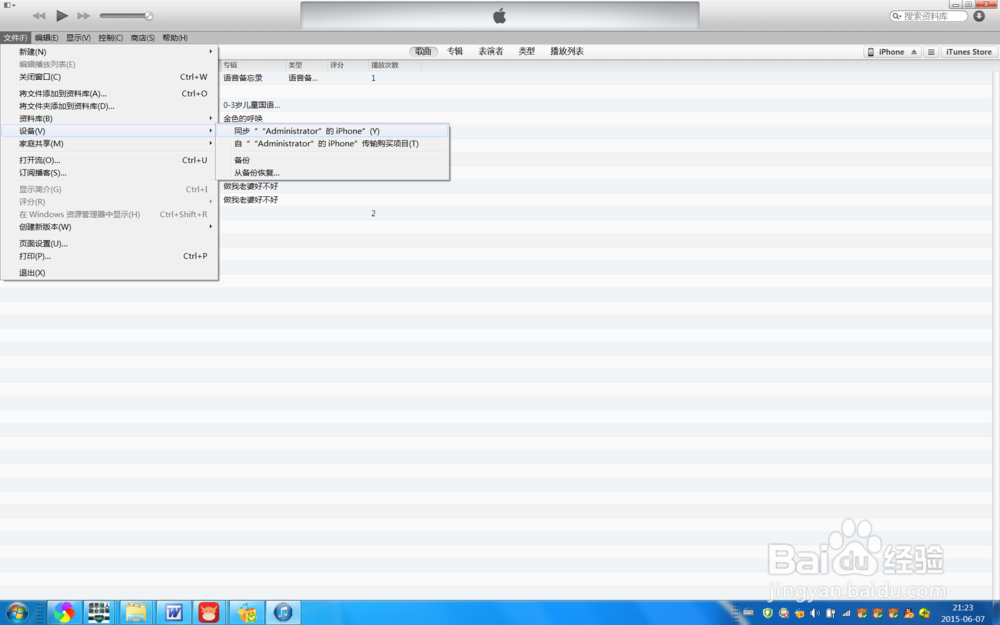Select 备份 in the device submenu
Viewport: 1000px width, 625px height.
click(x=332, y=160)
